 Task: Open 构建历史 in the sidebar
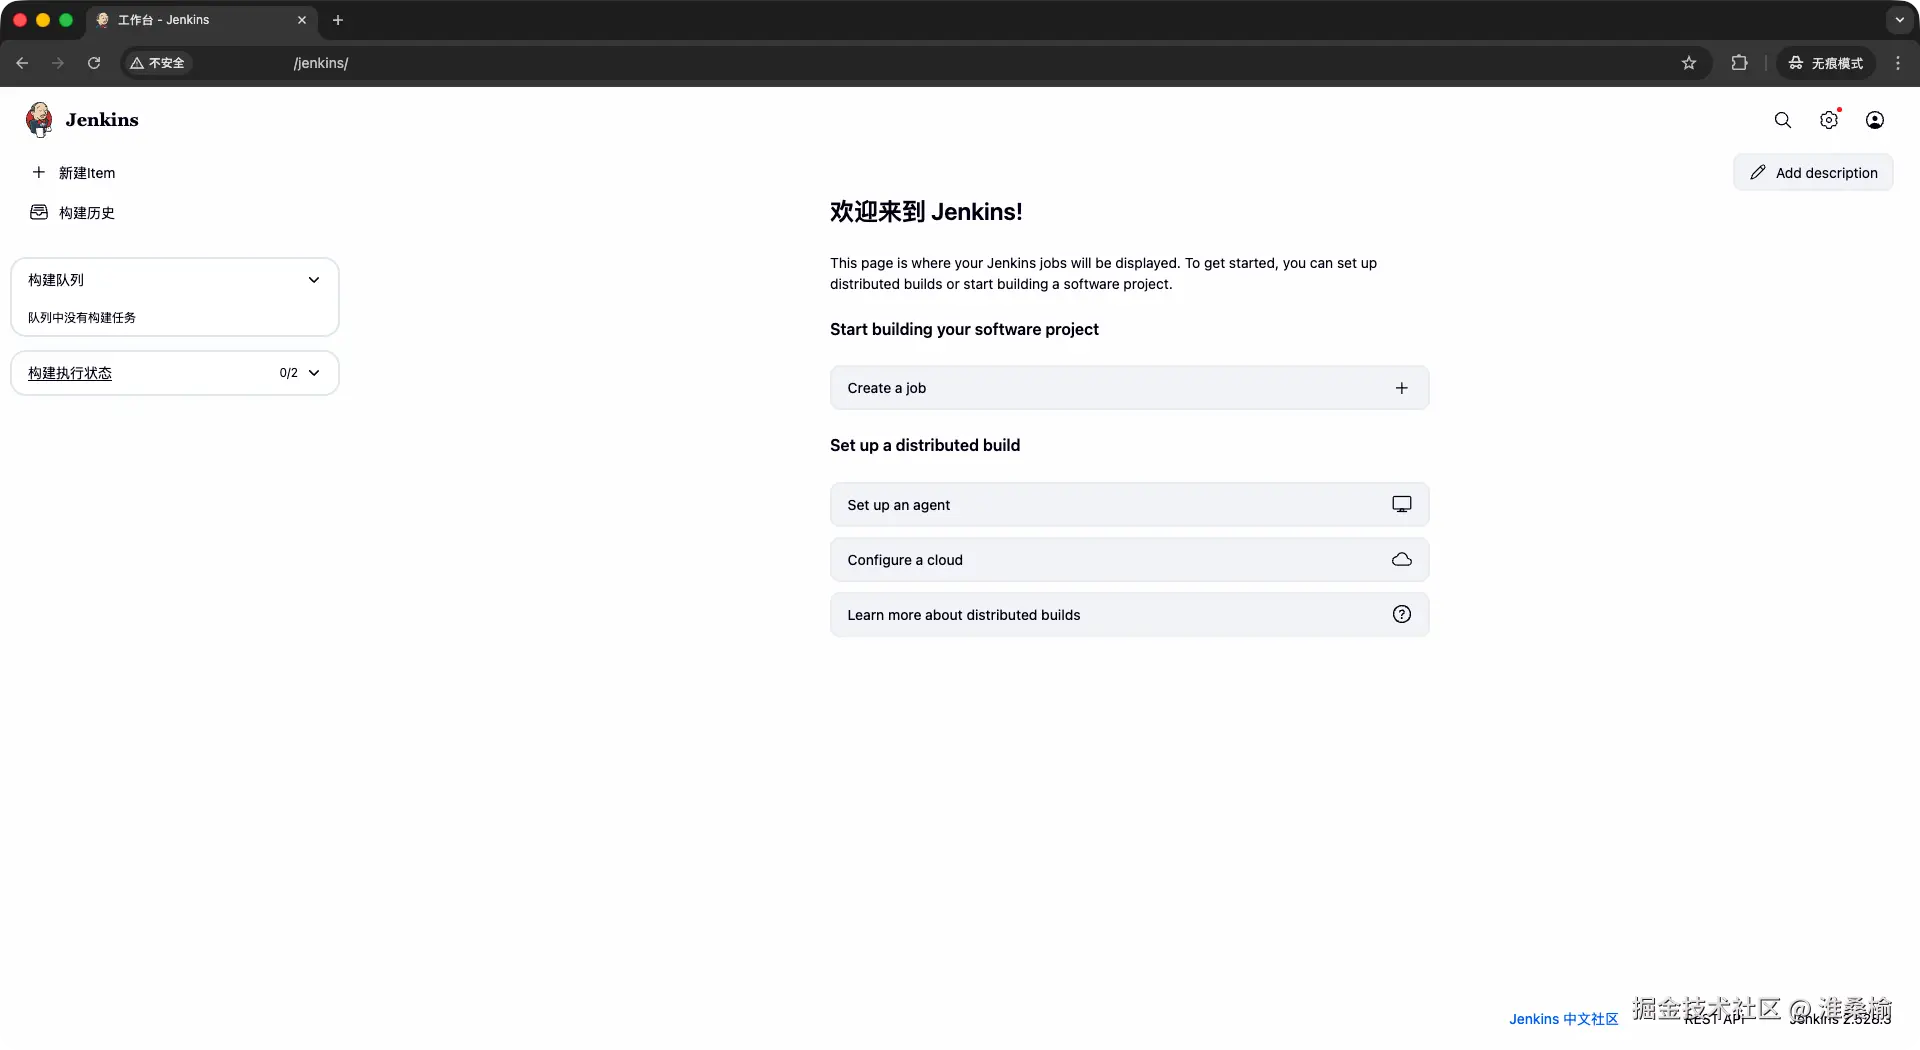(73, 213)
